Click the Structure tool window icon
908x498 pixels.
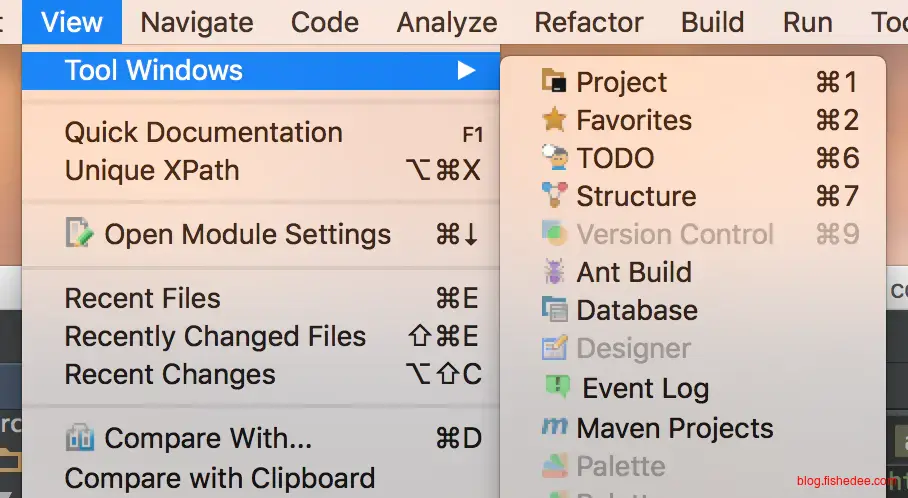[x=553, y=196]
